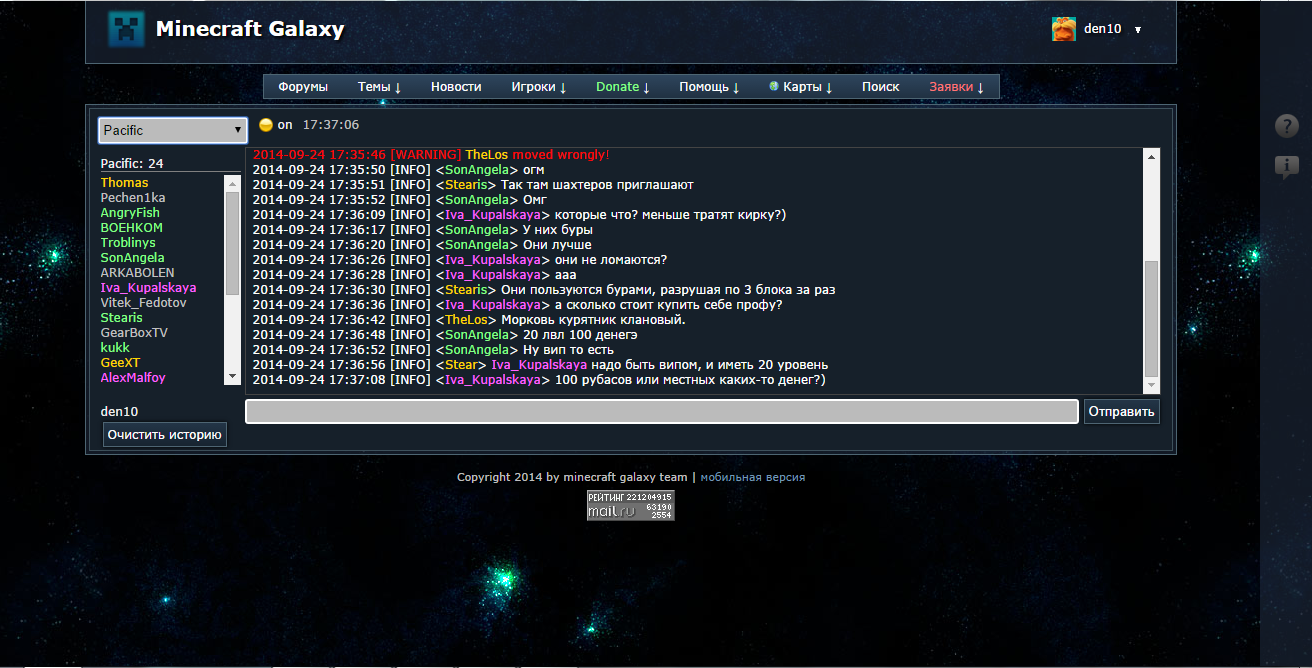Select player AngryFish in the list
Image resolution: width=1312 pixels, height=668 pixels.
130,213
